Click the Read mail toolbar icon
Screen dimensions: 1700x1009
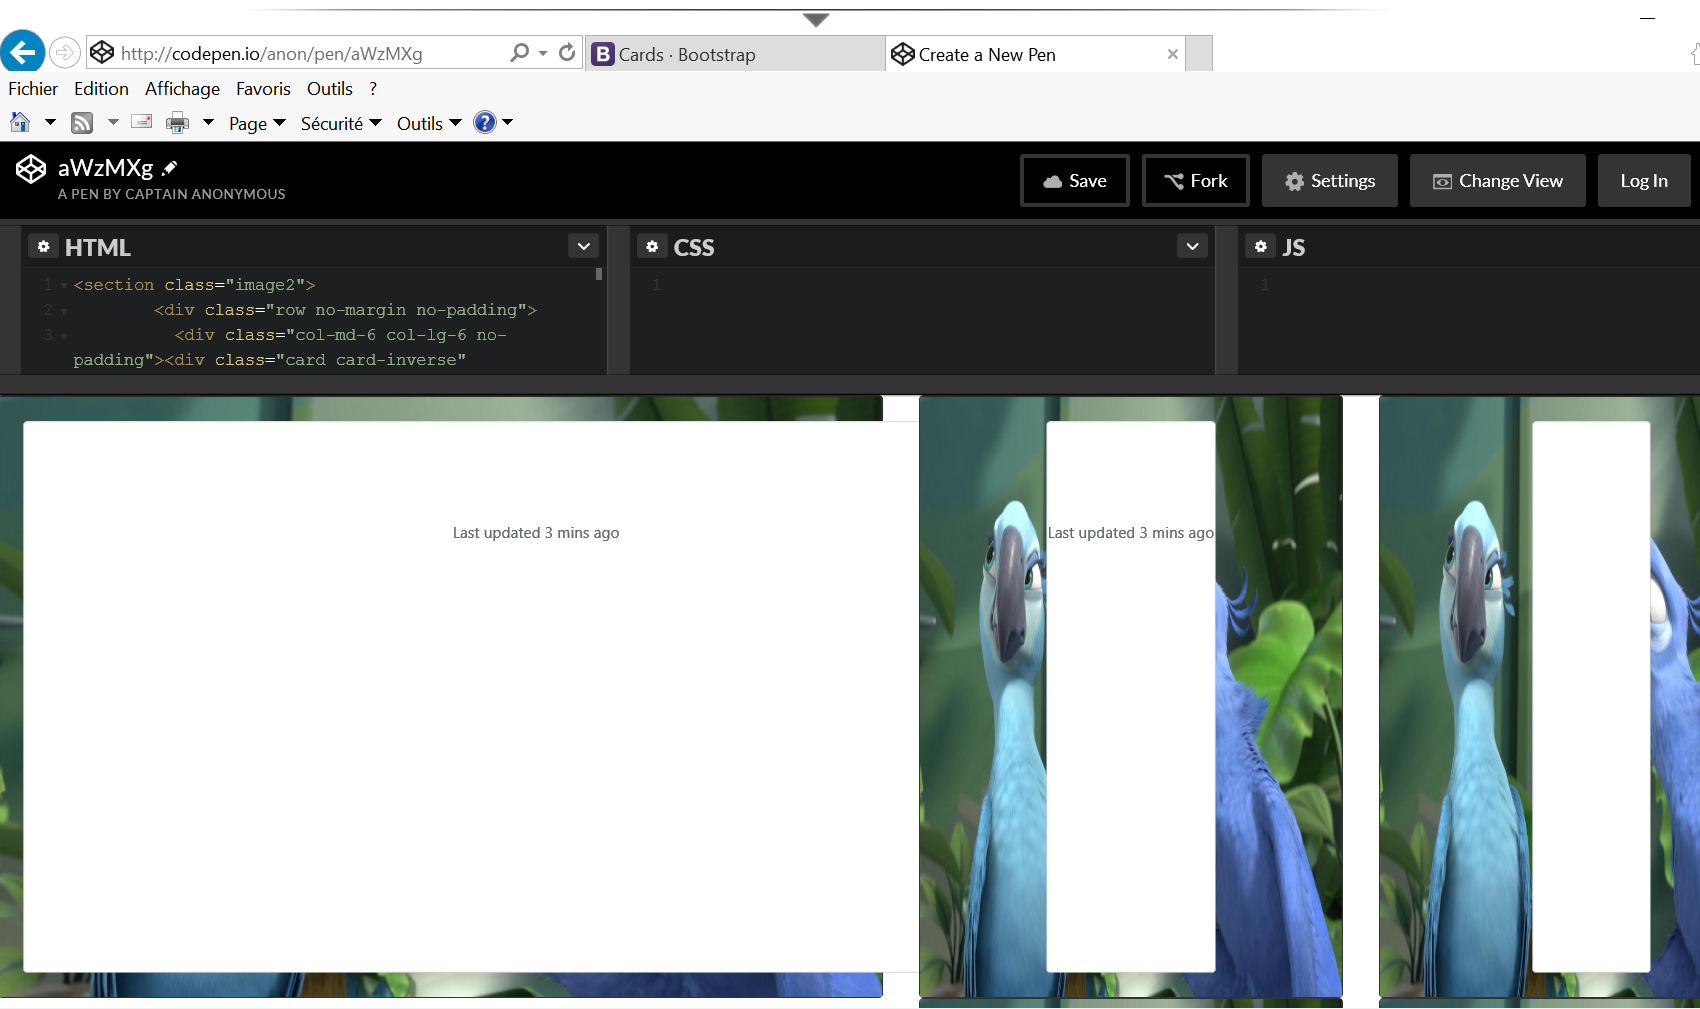(142, 122)
